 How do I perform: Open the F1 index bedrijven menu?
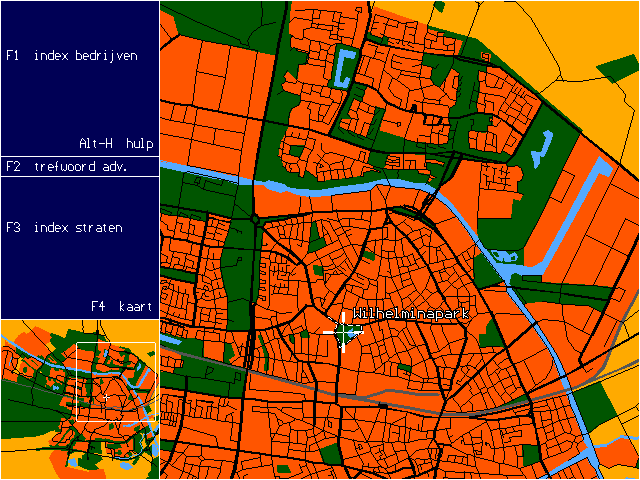(x=72, y=56)
